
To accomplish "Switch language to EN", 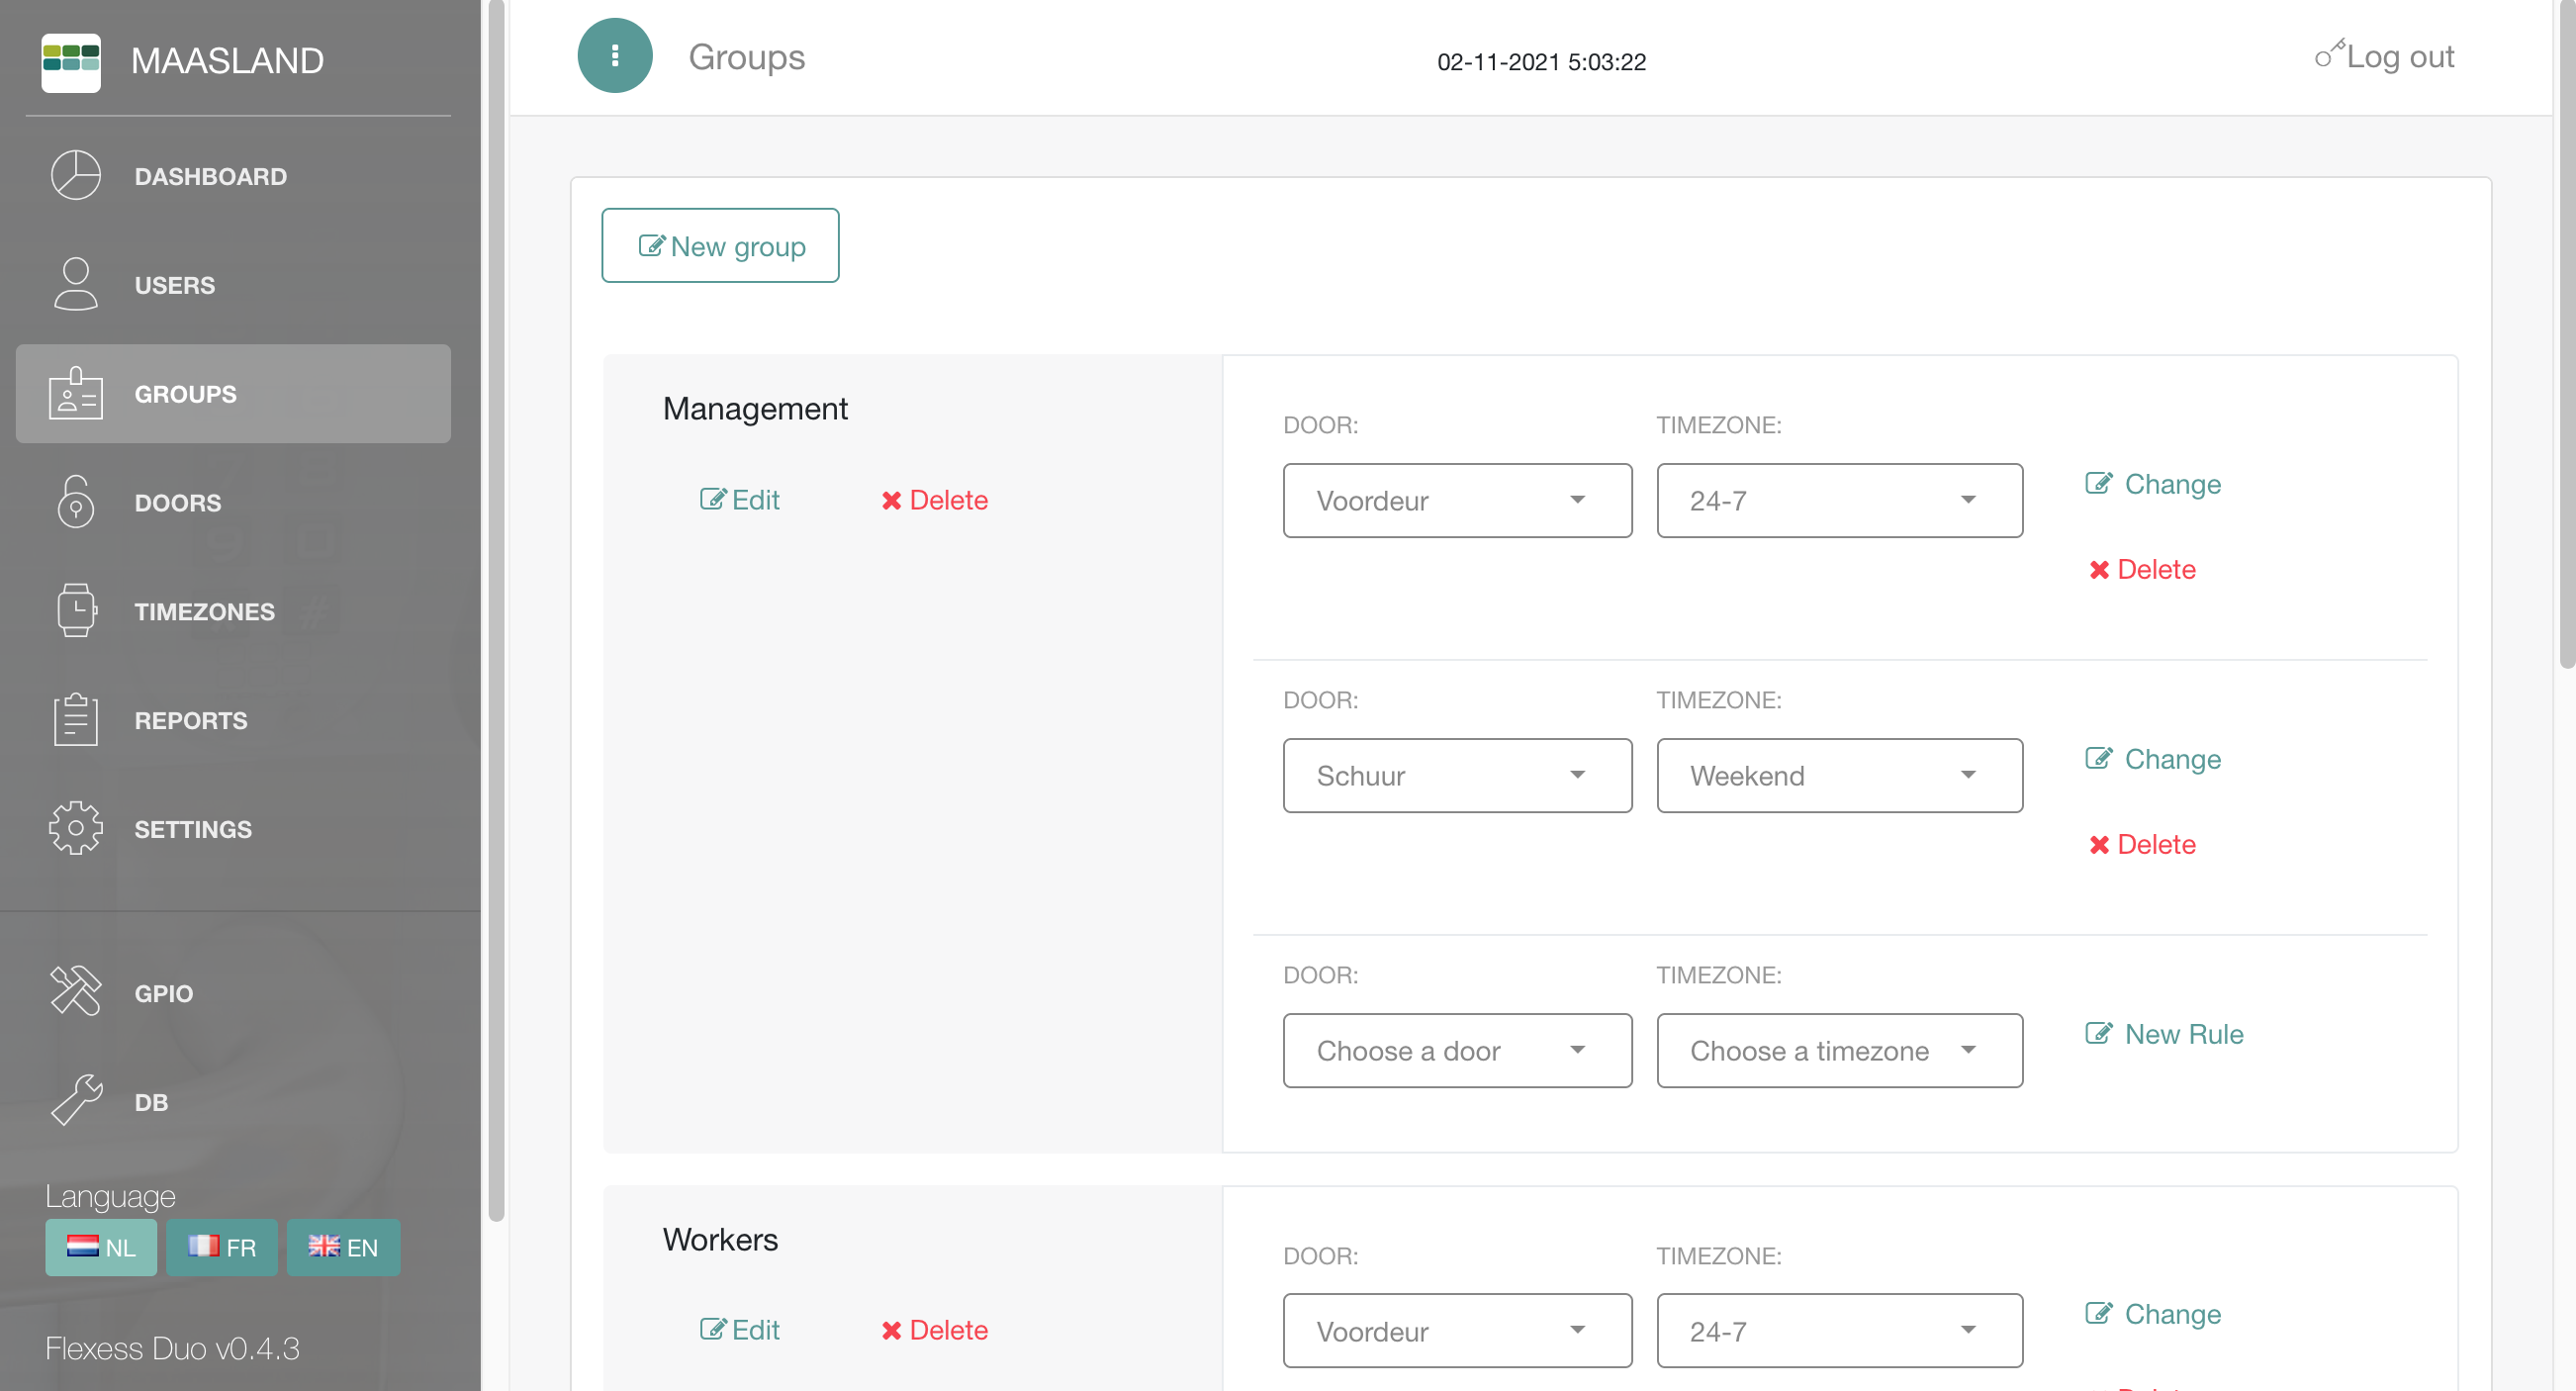I will pyautogui.click(x=343, y=1247).
